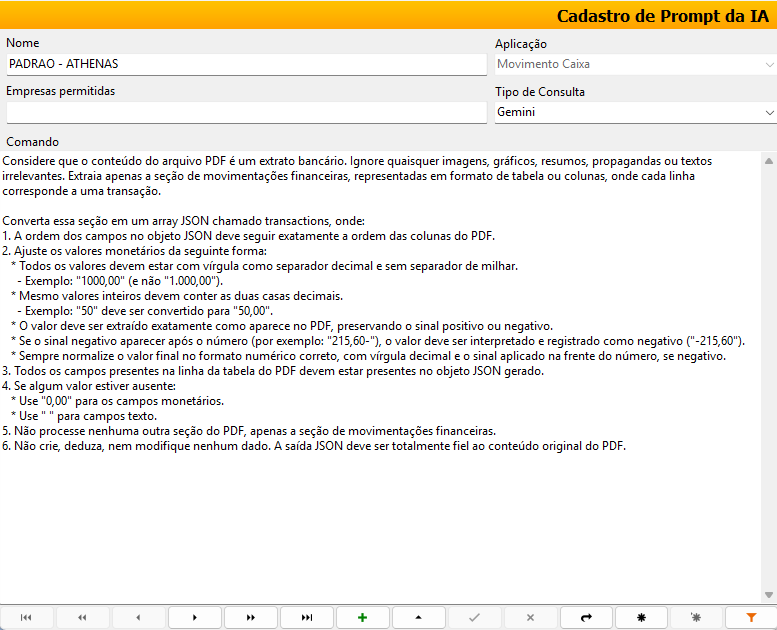Viewport: 777px width, 630px height.
Task: Go to the first record navigation button
Action: point(26,618)
